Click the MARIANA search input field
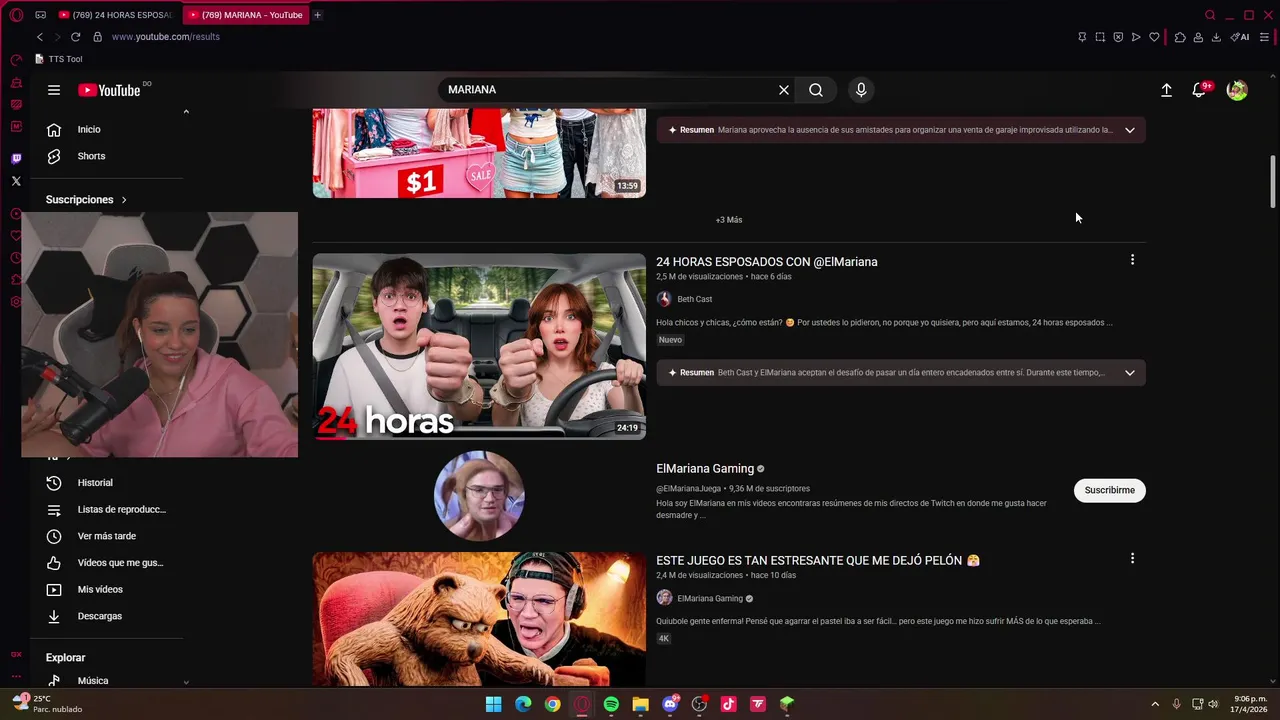Image resolution: width=1280 pixels, height=720 pixels. [610, 90]
